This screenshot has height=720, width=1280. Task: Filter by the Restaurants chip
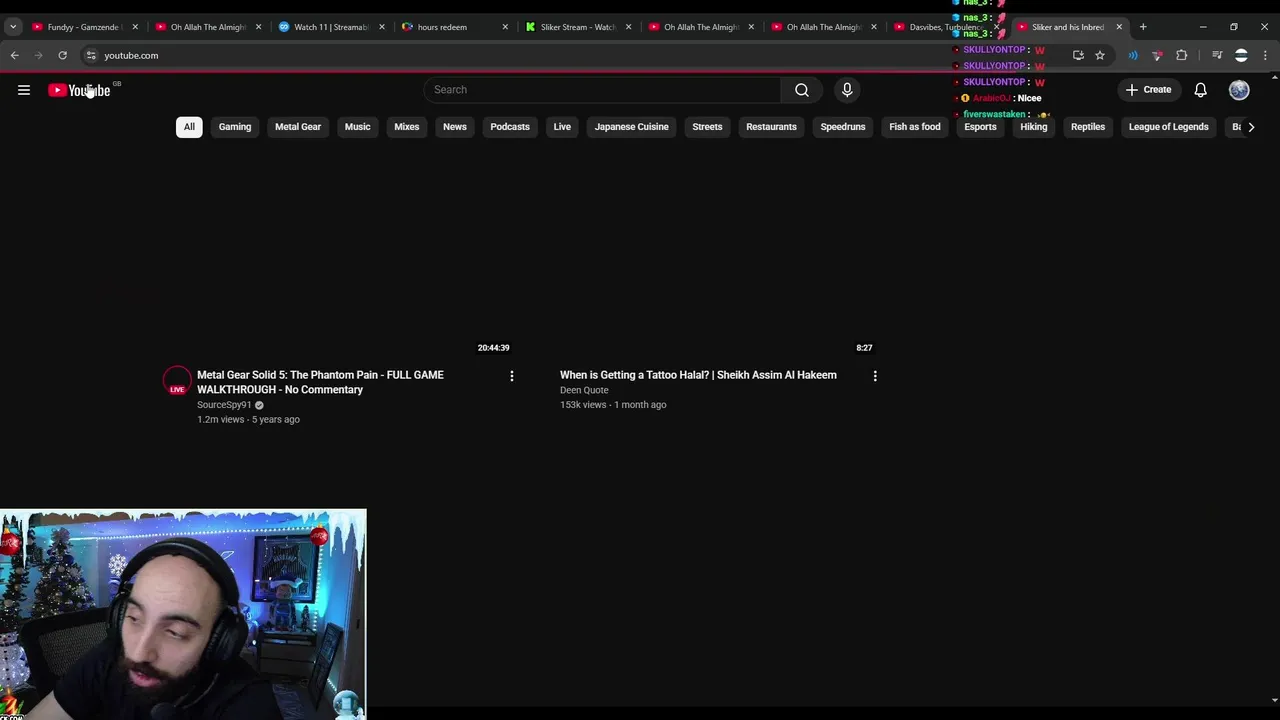[x=771, y=127]
